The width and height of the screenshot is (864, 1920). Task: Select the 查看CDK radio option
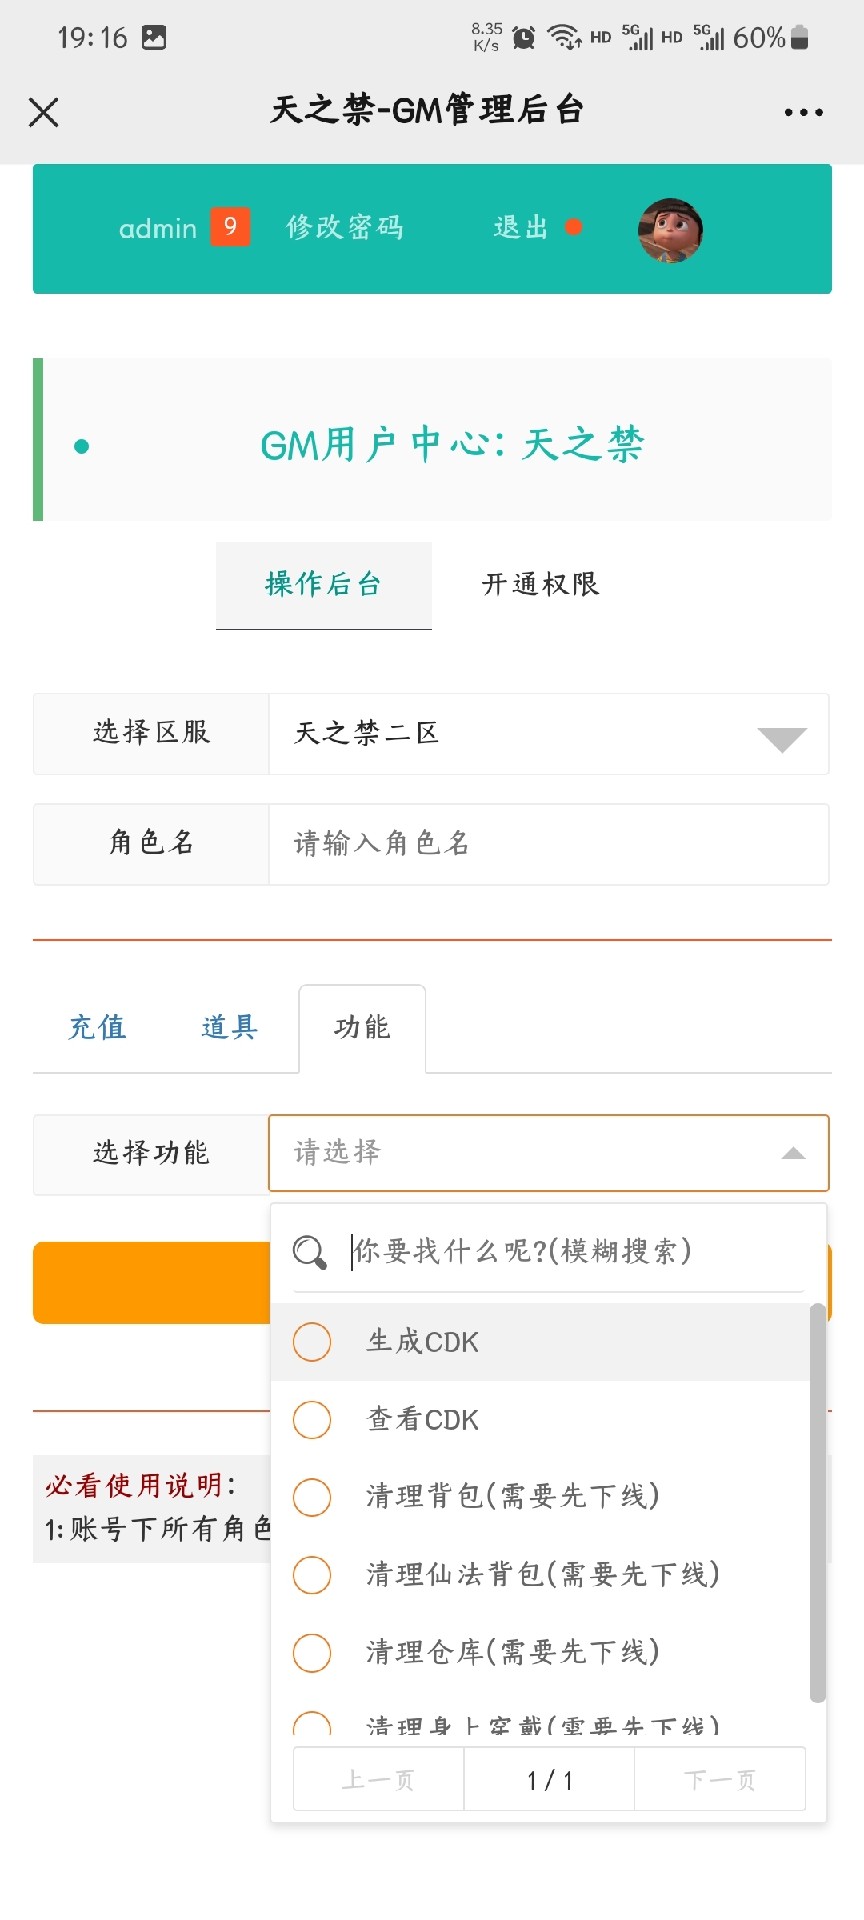pos(312,1419)
